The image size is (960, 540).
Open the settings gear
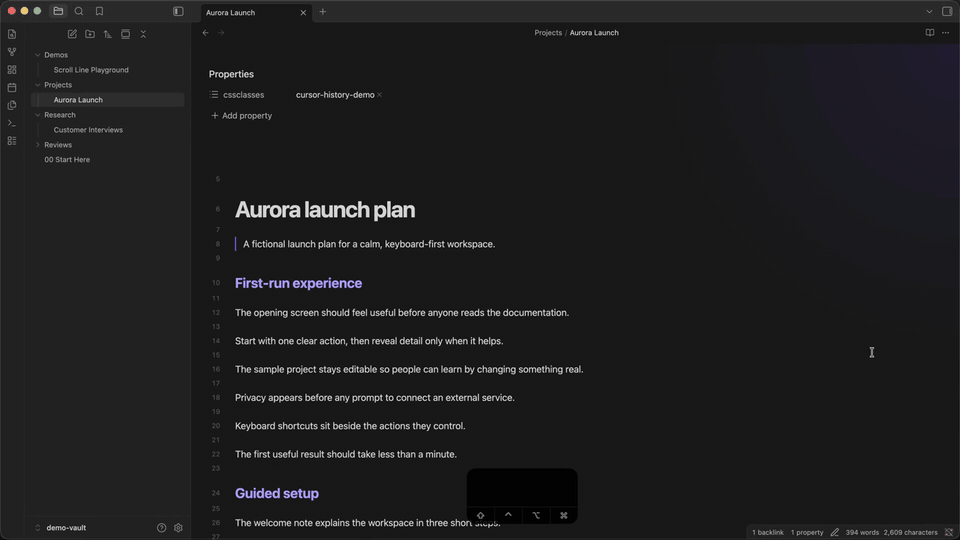tap(178, 528)
